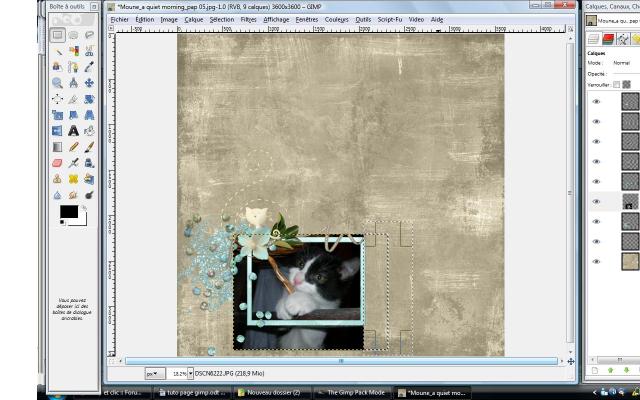Viewport: 640px width, 400px height.
Task: Select the Paintbrush tool
Action: (89, 147)
